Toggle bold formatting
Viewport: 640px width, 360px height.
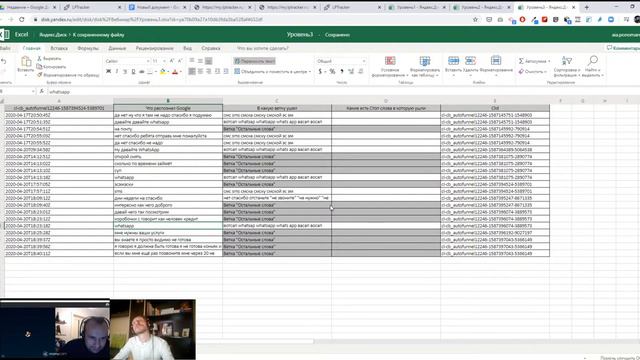pyautogui.click(x=109, y=71)
